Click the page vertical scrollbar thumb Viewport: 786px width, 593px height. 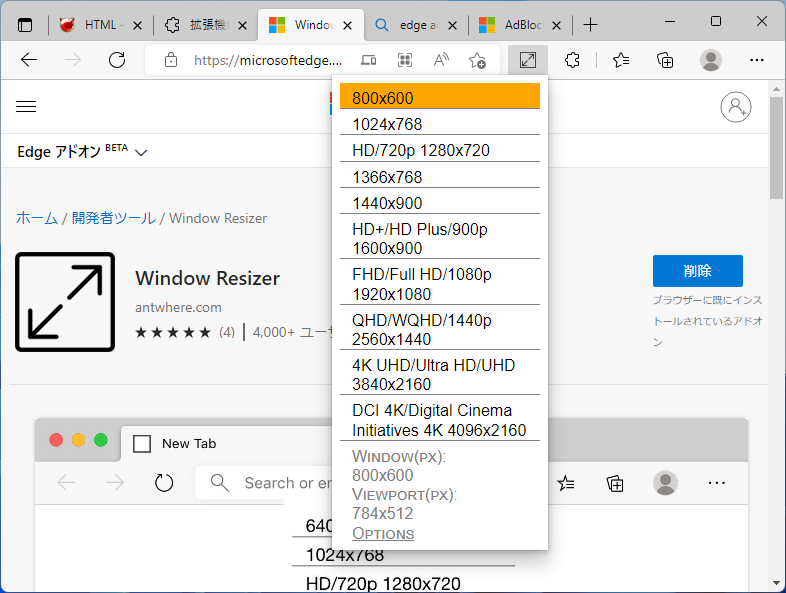(x=776, y=148)
